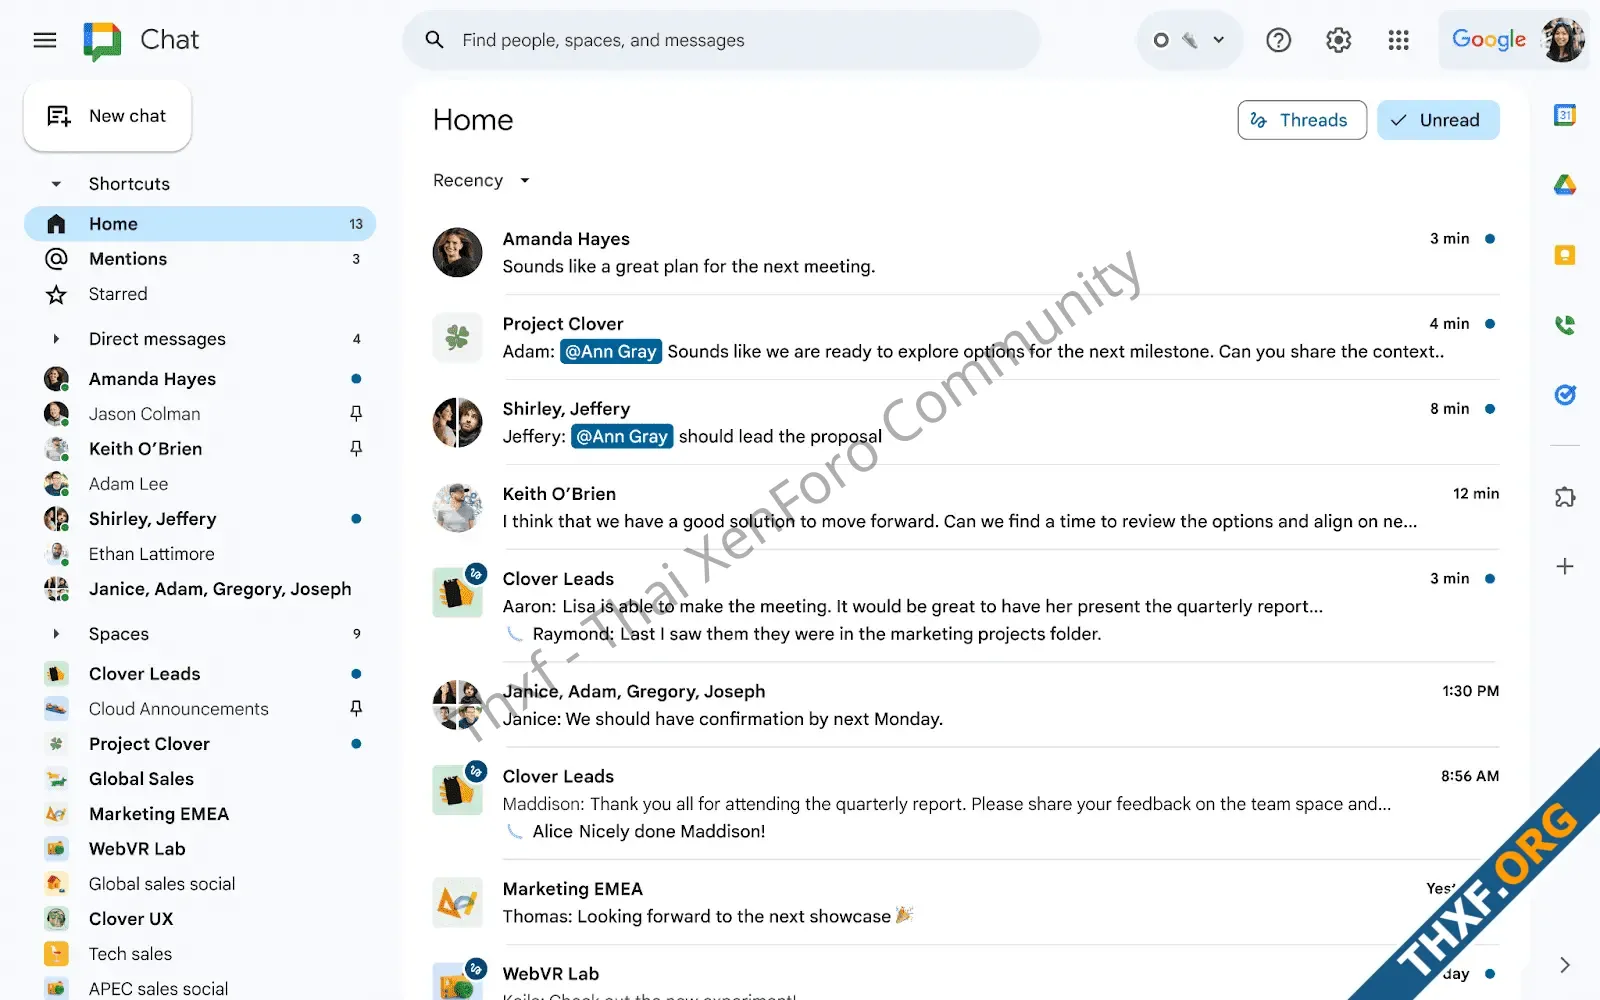Viewport: 1600px width, 1000px height.
Task: Click the Google Chat logo
Action: coord(102,41)
